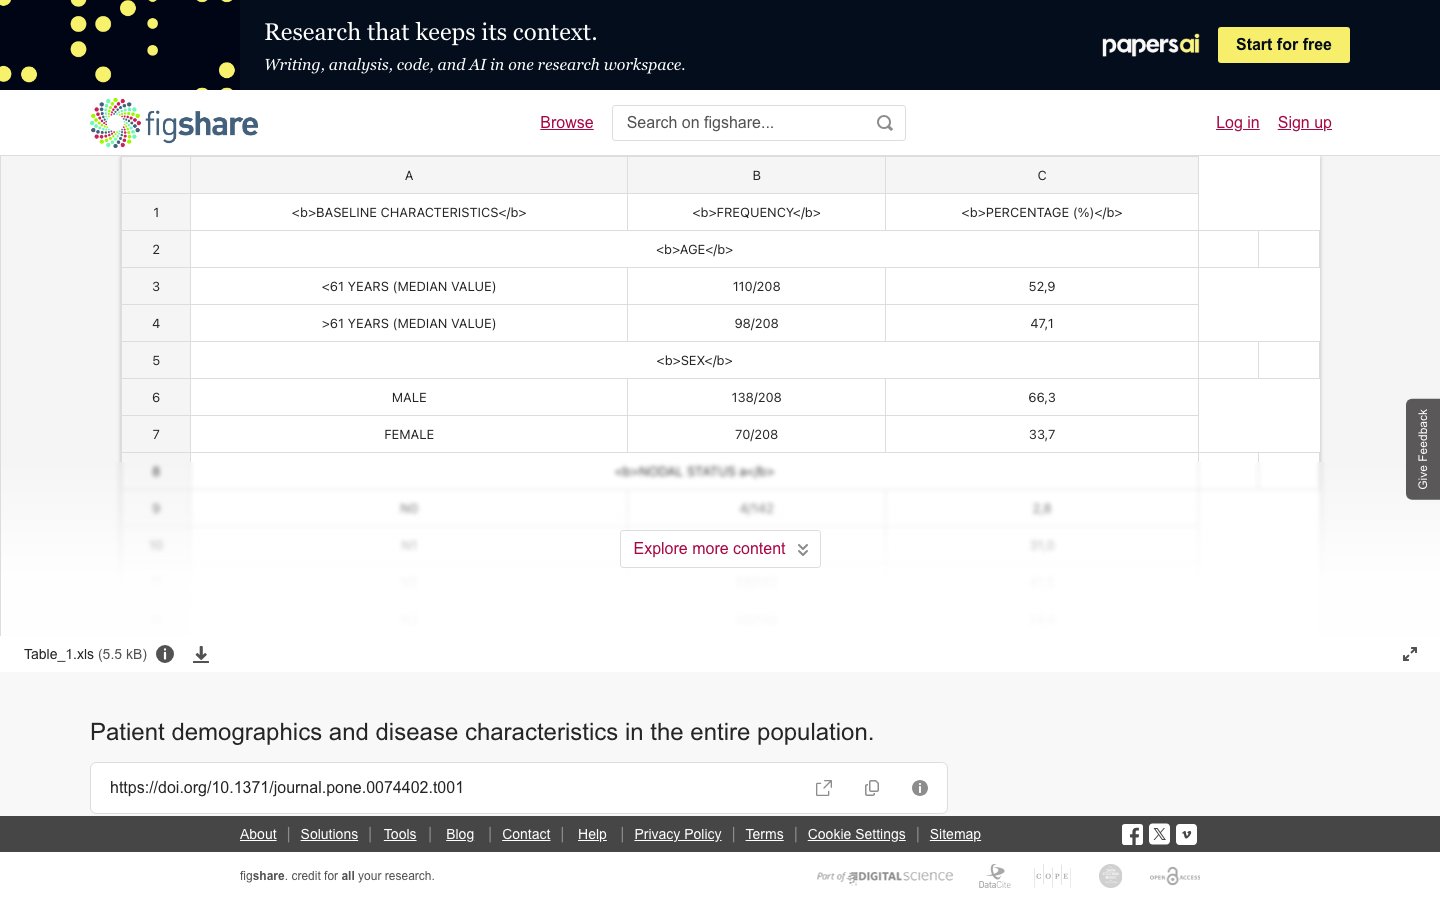The image size is (1440, 900).
Task: Select the MALE cell in row 6
Action: 409,397
